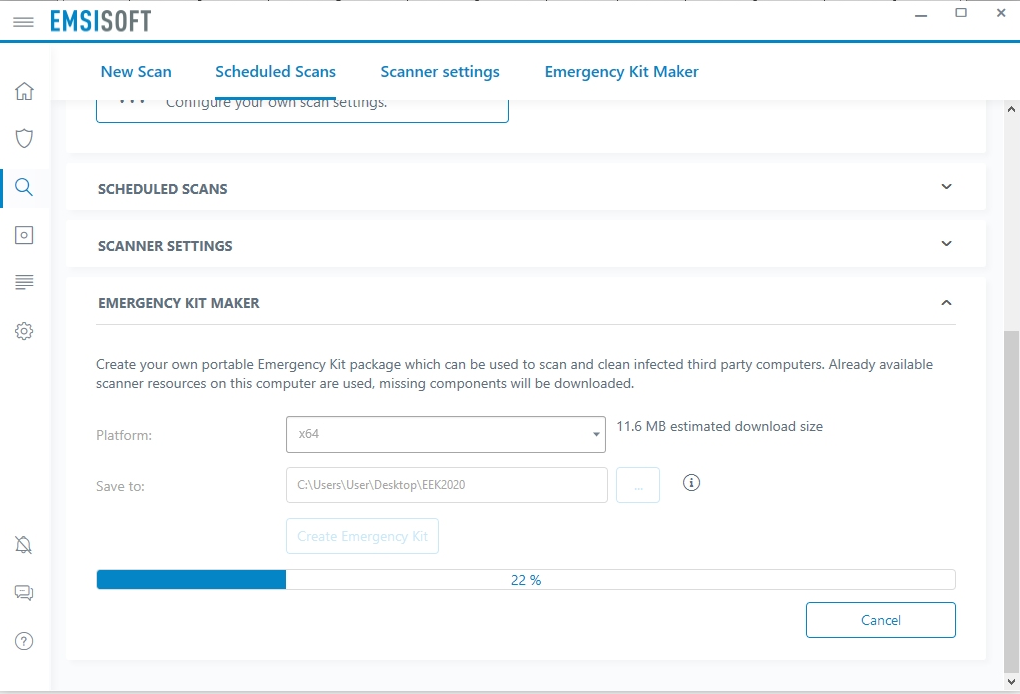
Task: Expand the Scanner Settings section
Action: coord(946,243)
